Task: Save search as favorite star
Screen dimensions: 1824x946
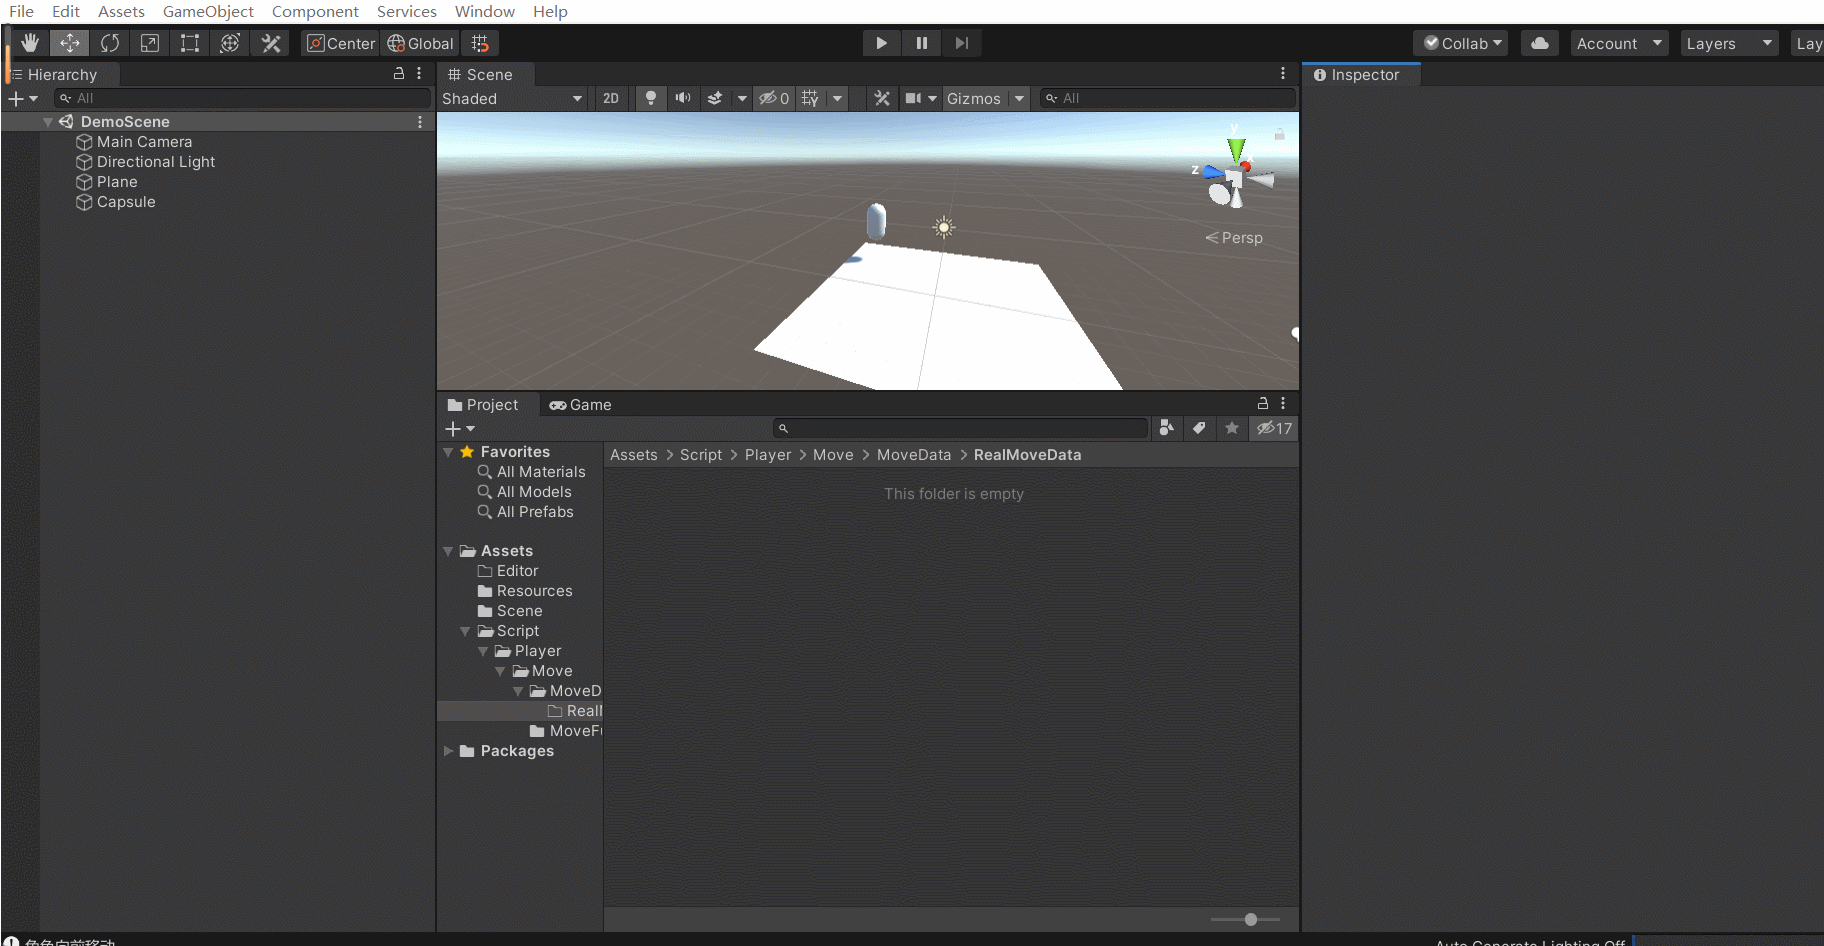Action: [1232, 428]
